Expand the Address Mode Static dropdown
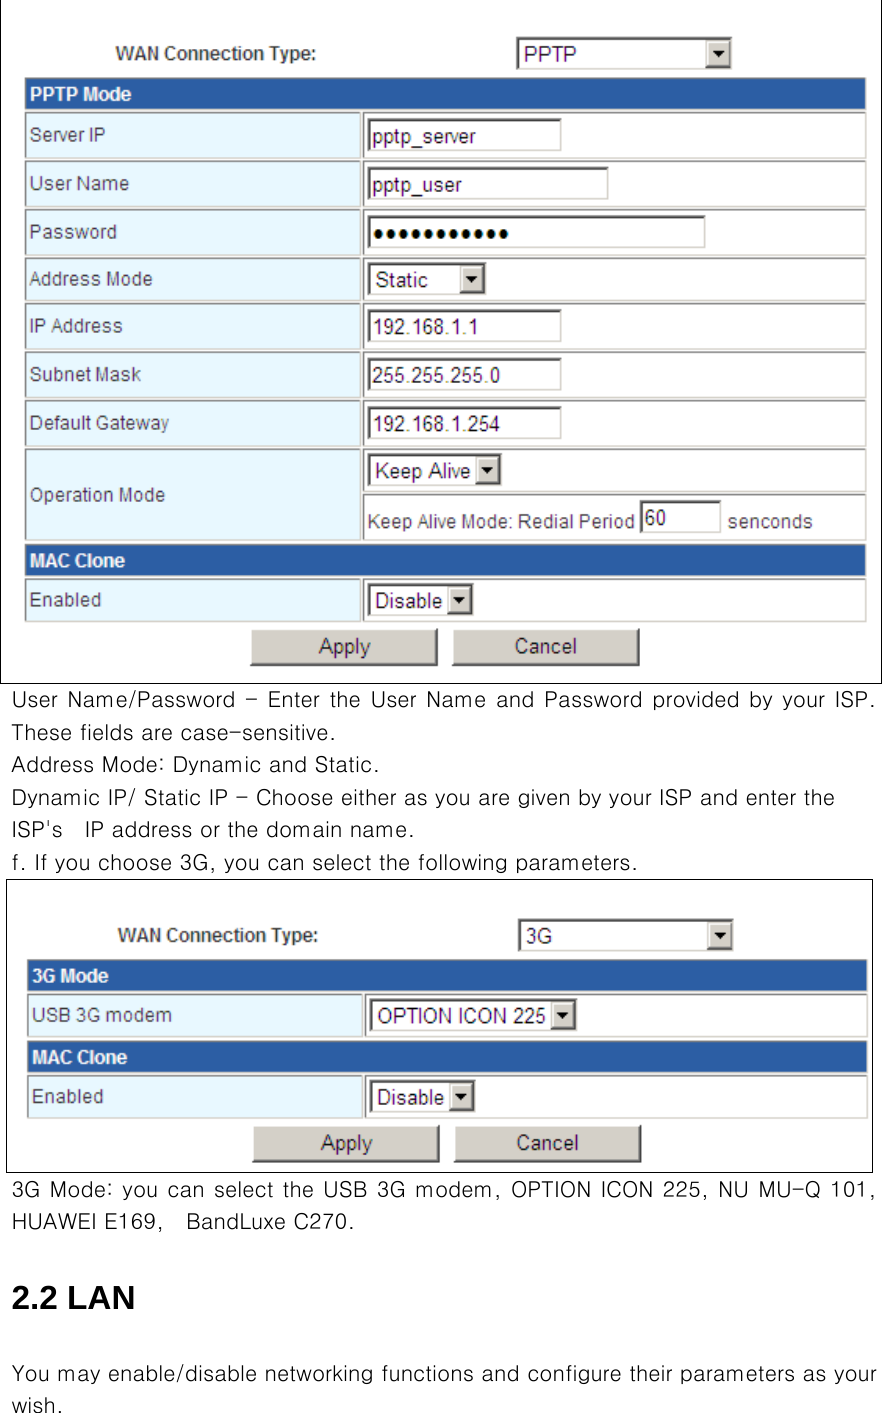Viewport: 882px width, 1413px height. click(427, 280)
